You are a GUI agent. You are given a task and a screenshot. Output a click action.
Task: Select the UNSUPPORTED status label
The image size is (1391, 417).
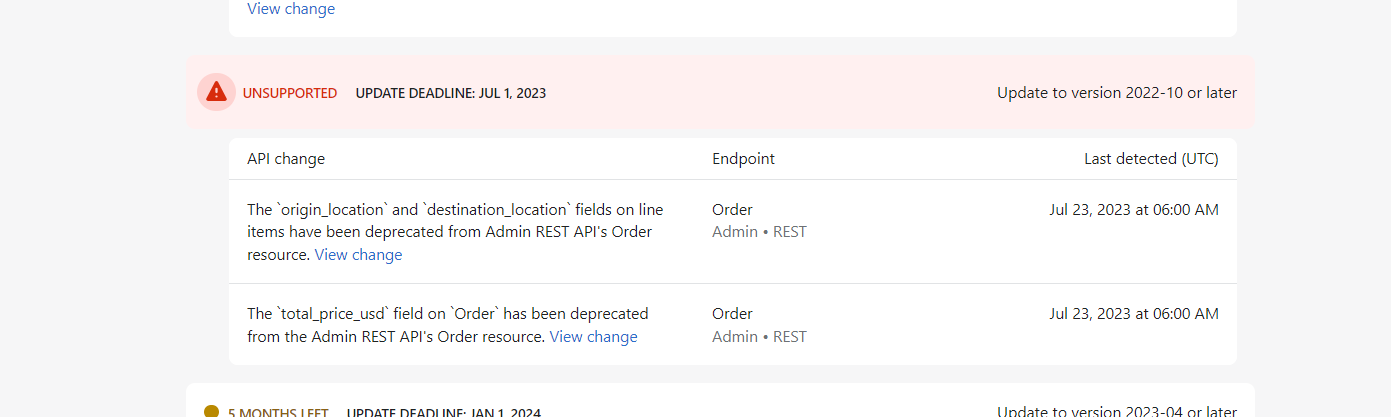pos(290,93)
